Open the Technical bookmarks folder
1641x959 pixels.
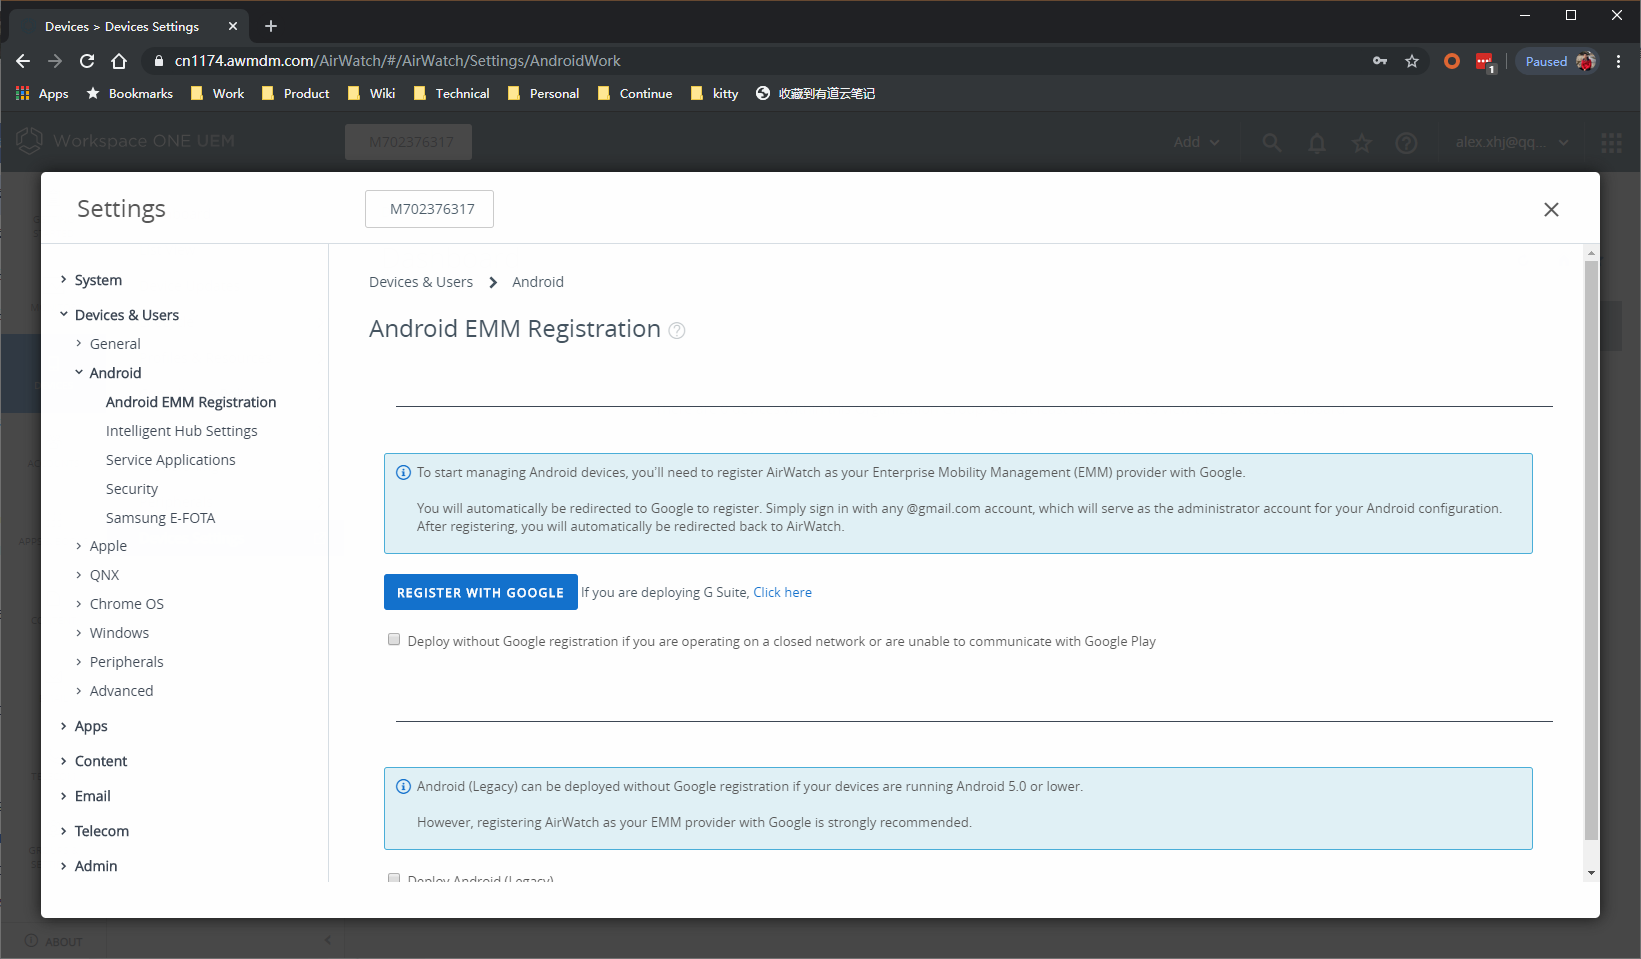[451, 93]
